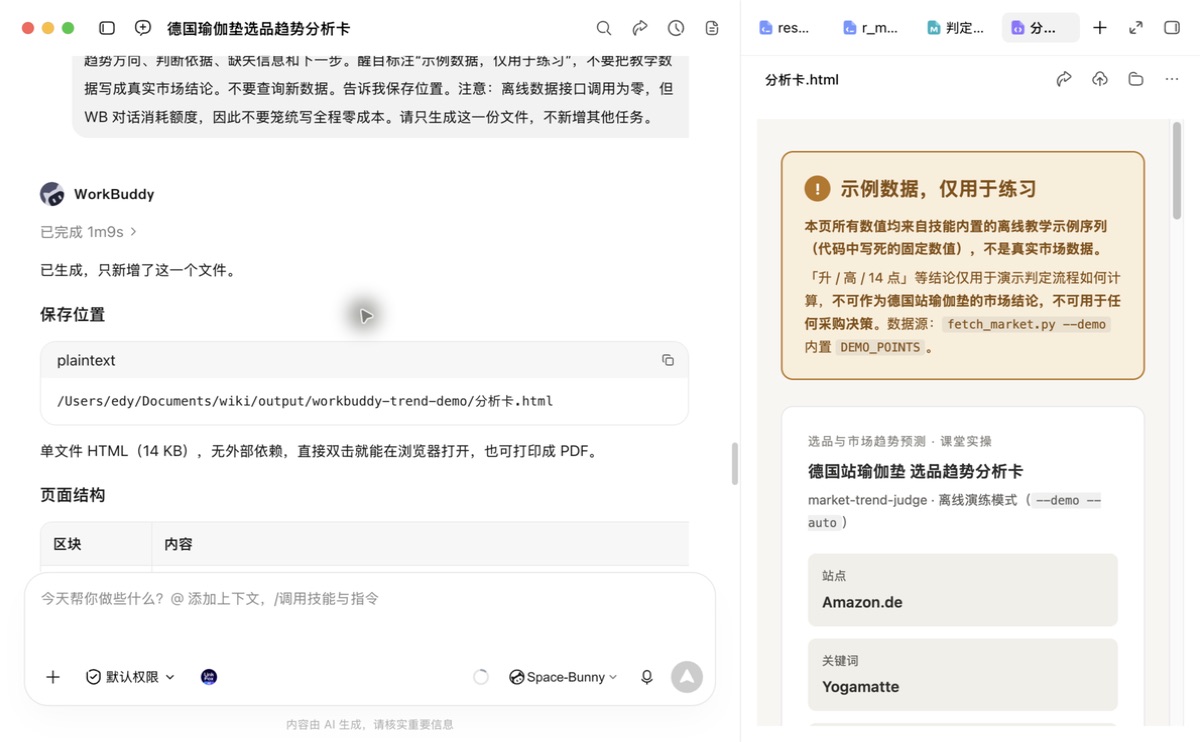
Task: Toggle the right side panel icon
Action: click(x=1172, y=28)
